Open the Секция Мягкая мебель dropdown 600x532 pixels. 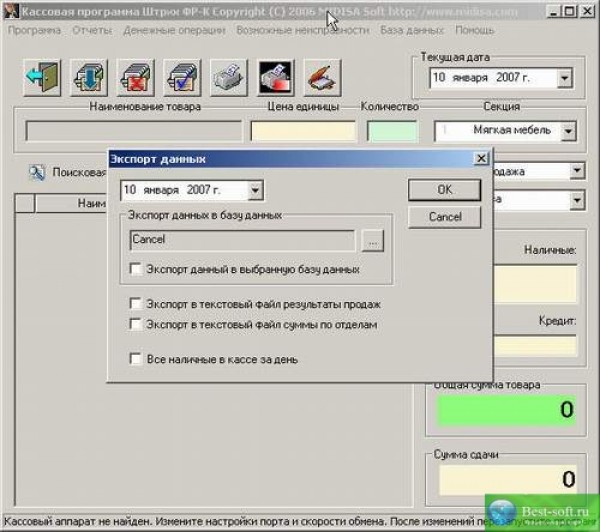pyautogui.click(x=568, y=130)
